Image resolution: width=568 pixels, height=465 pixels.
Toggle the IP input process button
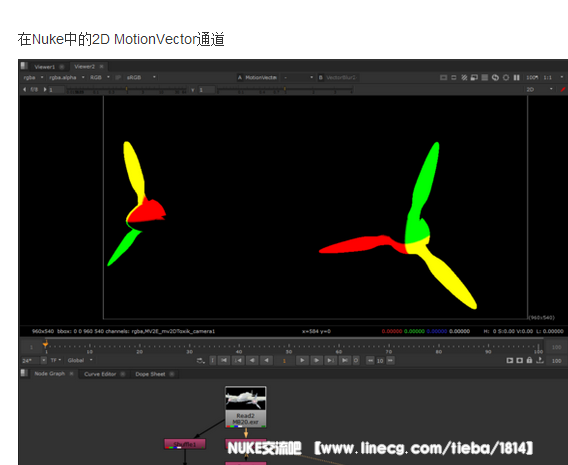coord(118,78)
